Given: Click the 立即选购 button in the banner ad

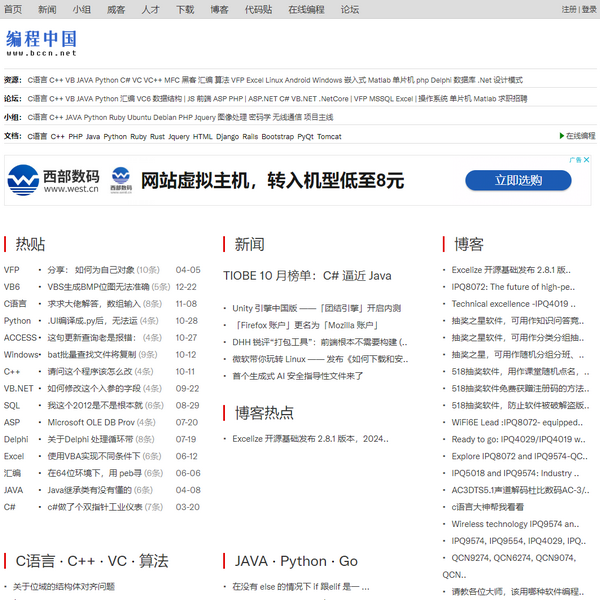Looking at the screenshot, I should pos(518,180).
